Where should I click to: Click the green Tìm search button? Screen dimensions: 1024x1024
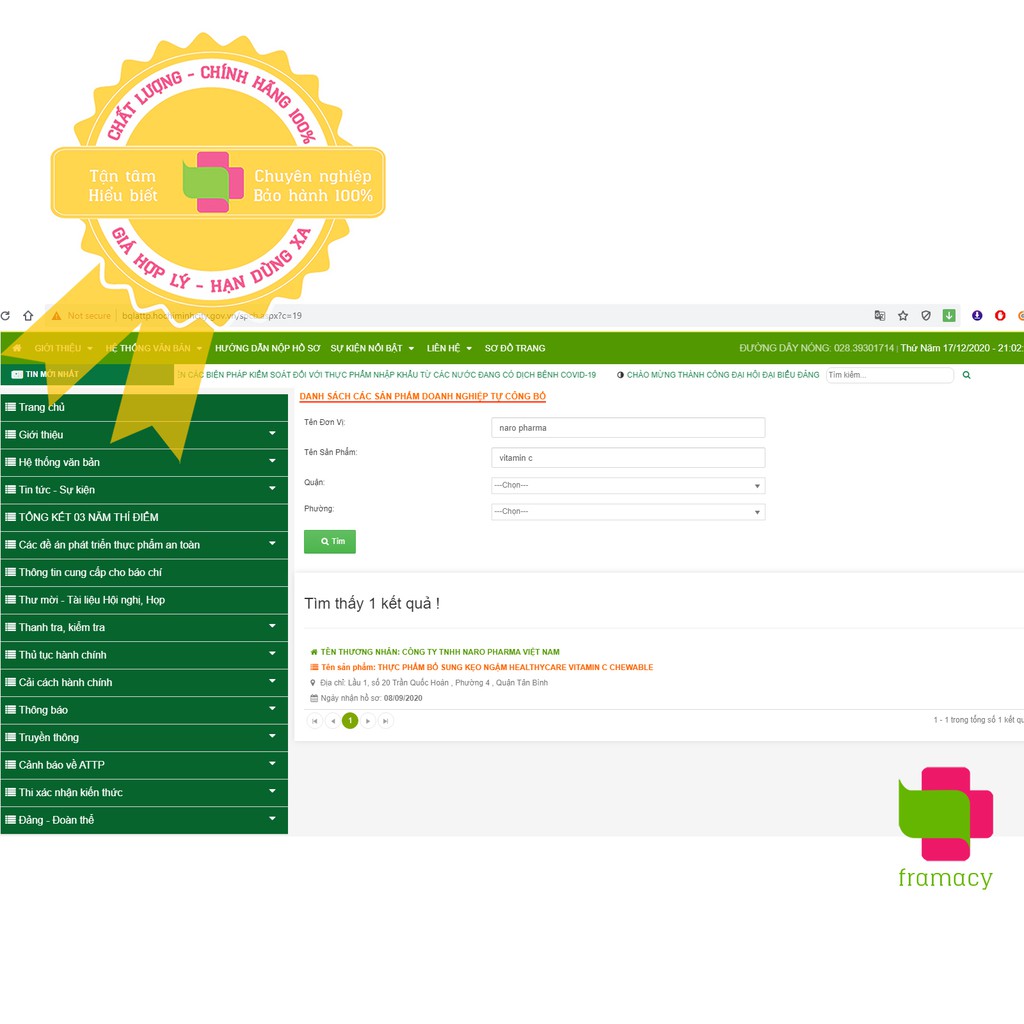click(x=330, y=541)
